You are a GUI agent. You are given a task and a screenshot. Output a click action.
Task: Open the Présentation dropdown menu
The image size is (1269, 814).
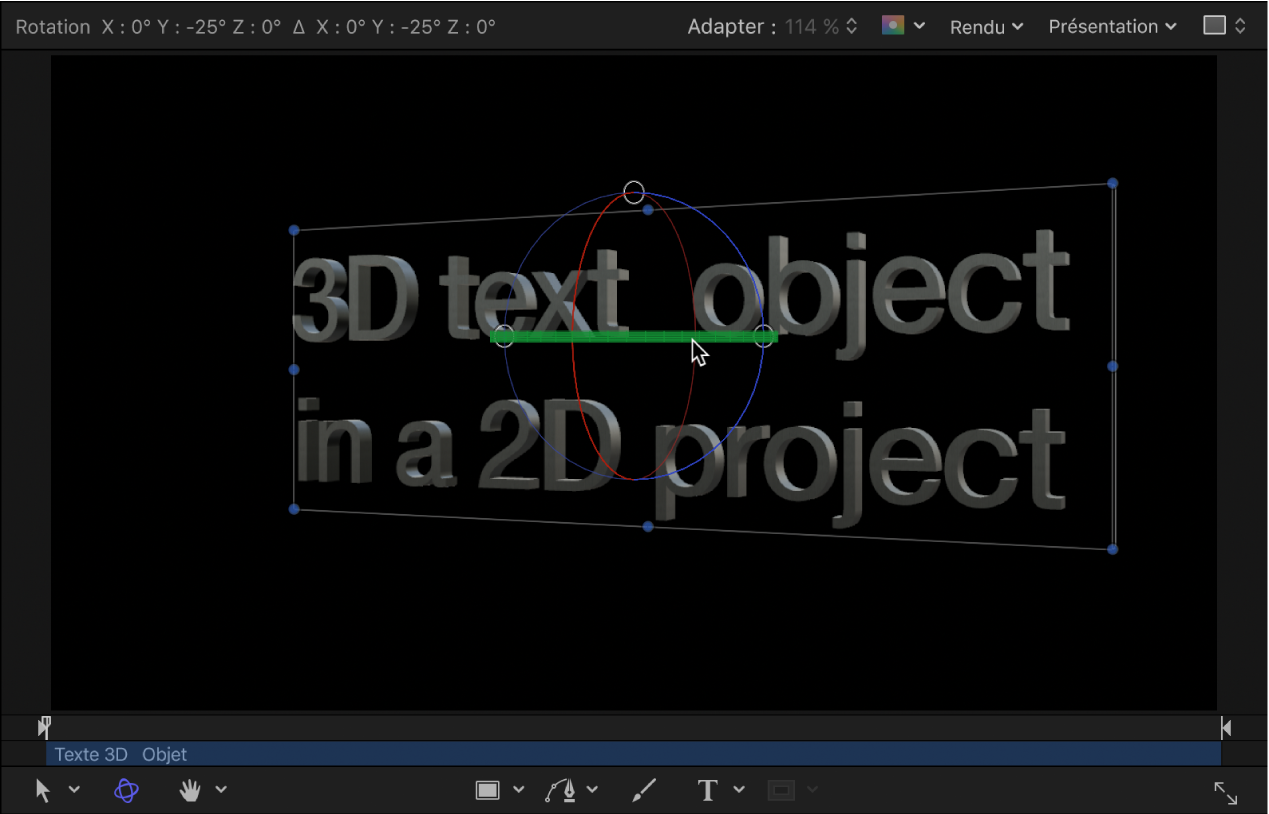1110,27
